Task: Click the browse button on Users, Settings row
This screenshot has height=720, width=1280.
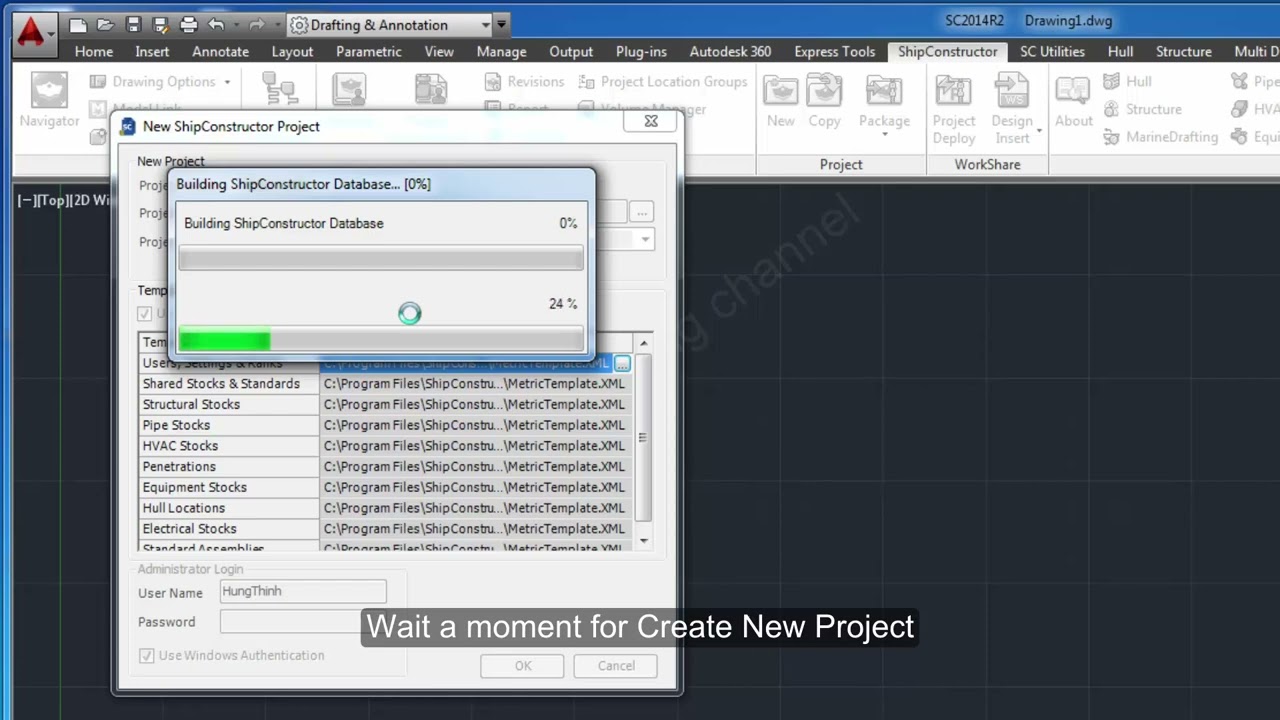Action: point(622,363)
